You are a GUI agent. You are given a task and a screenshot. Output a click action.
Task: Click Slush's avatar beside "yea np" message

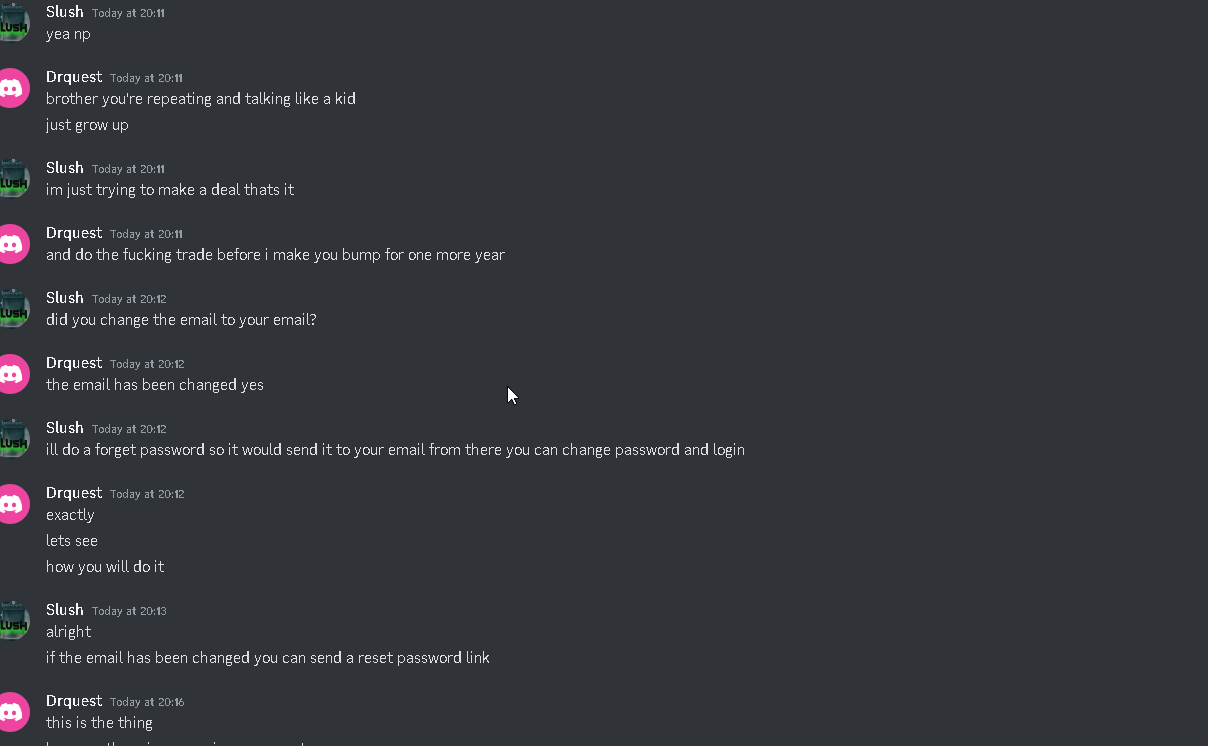pos(11,23)
